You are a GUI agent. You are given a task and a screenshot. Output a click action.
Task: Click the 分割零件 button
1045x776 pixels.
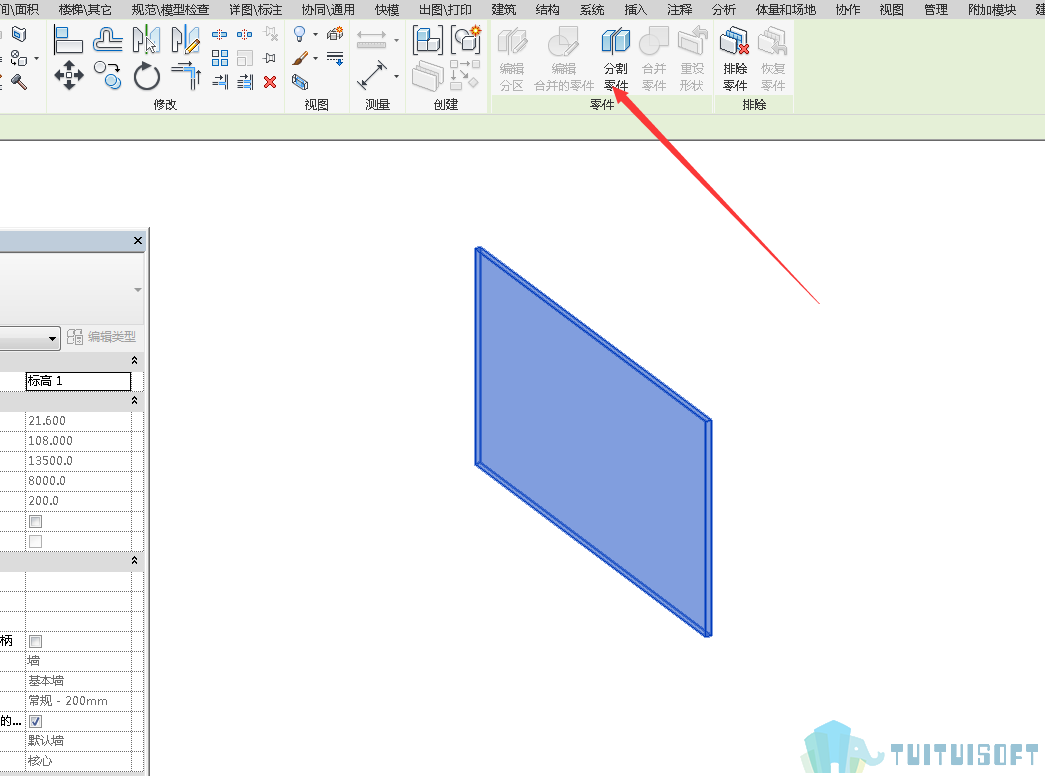coord(616,59)
